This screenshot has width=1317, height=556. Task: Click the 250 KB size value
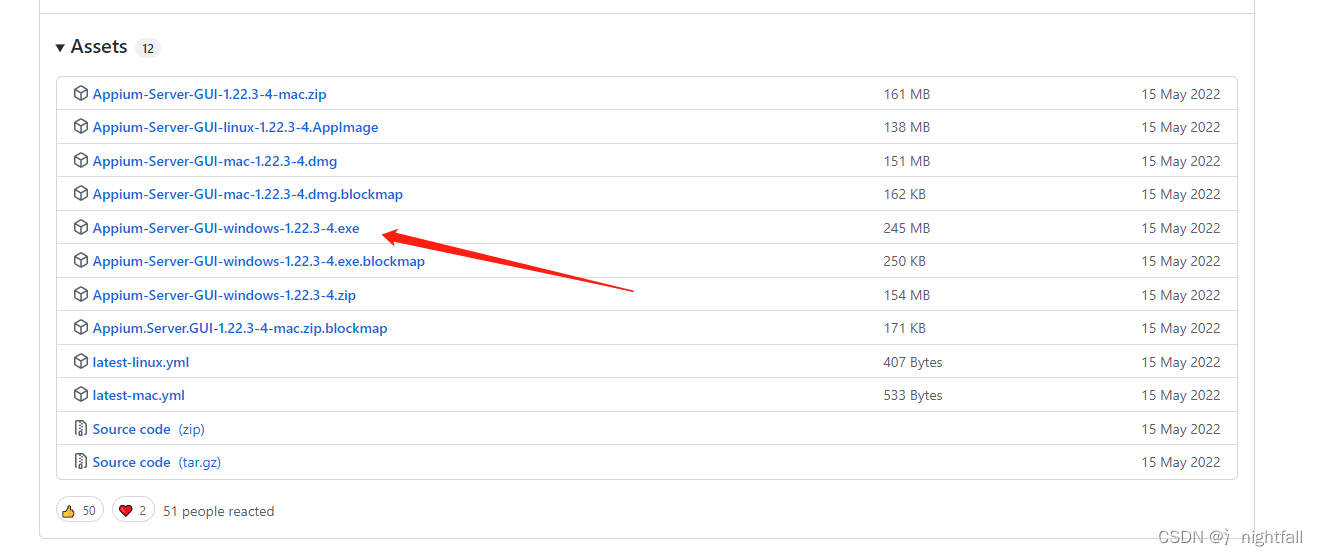pos(905,261)
